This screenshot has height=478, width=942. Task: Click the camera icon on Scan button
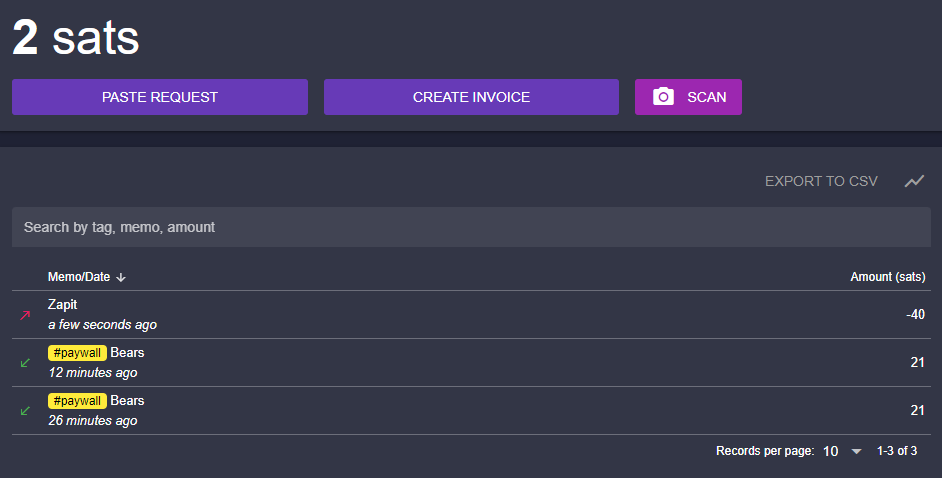[x=663, y=97]
